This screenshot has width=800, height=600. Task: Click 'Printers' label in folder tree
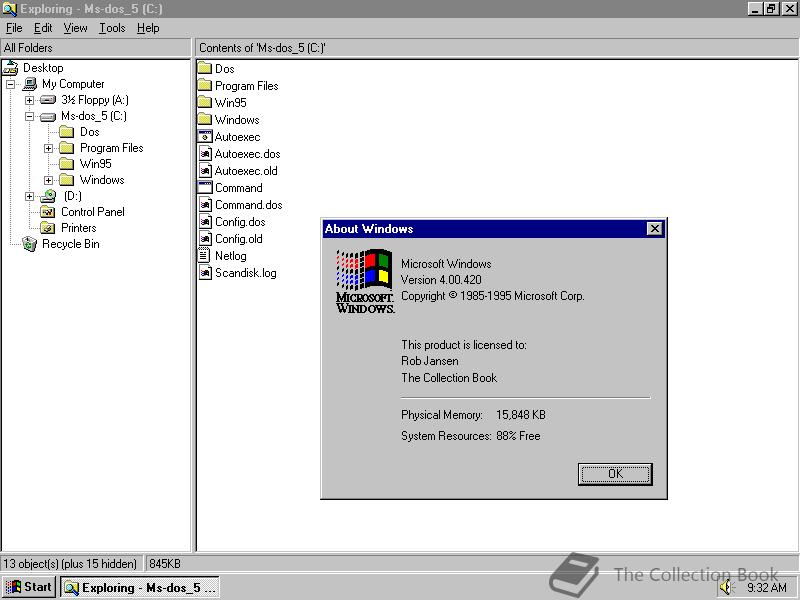[79, 228]
